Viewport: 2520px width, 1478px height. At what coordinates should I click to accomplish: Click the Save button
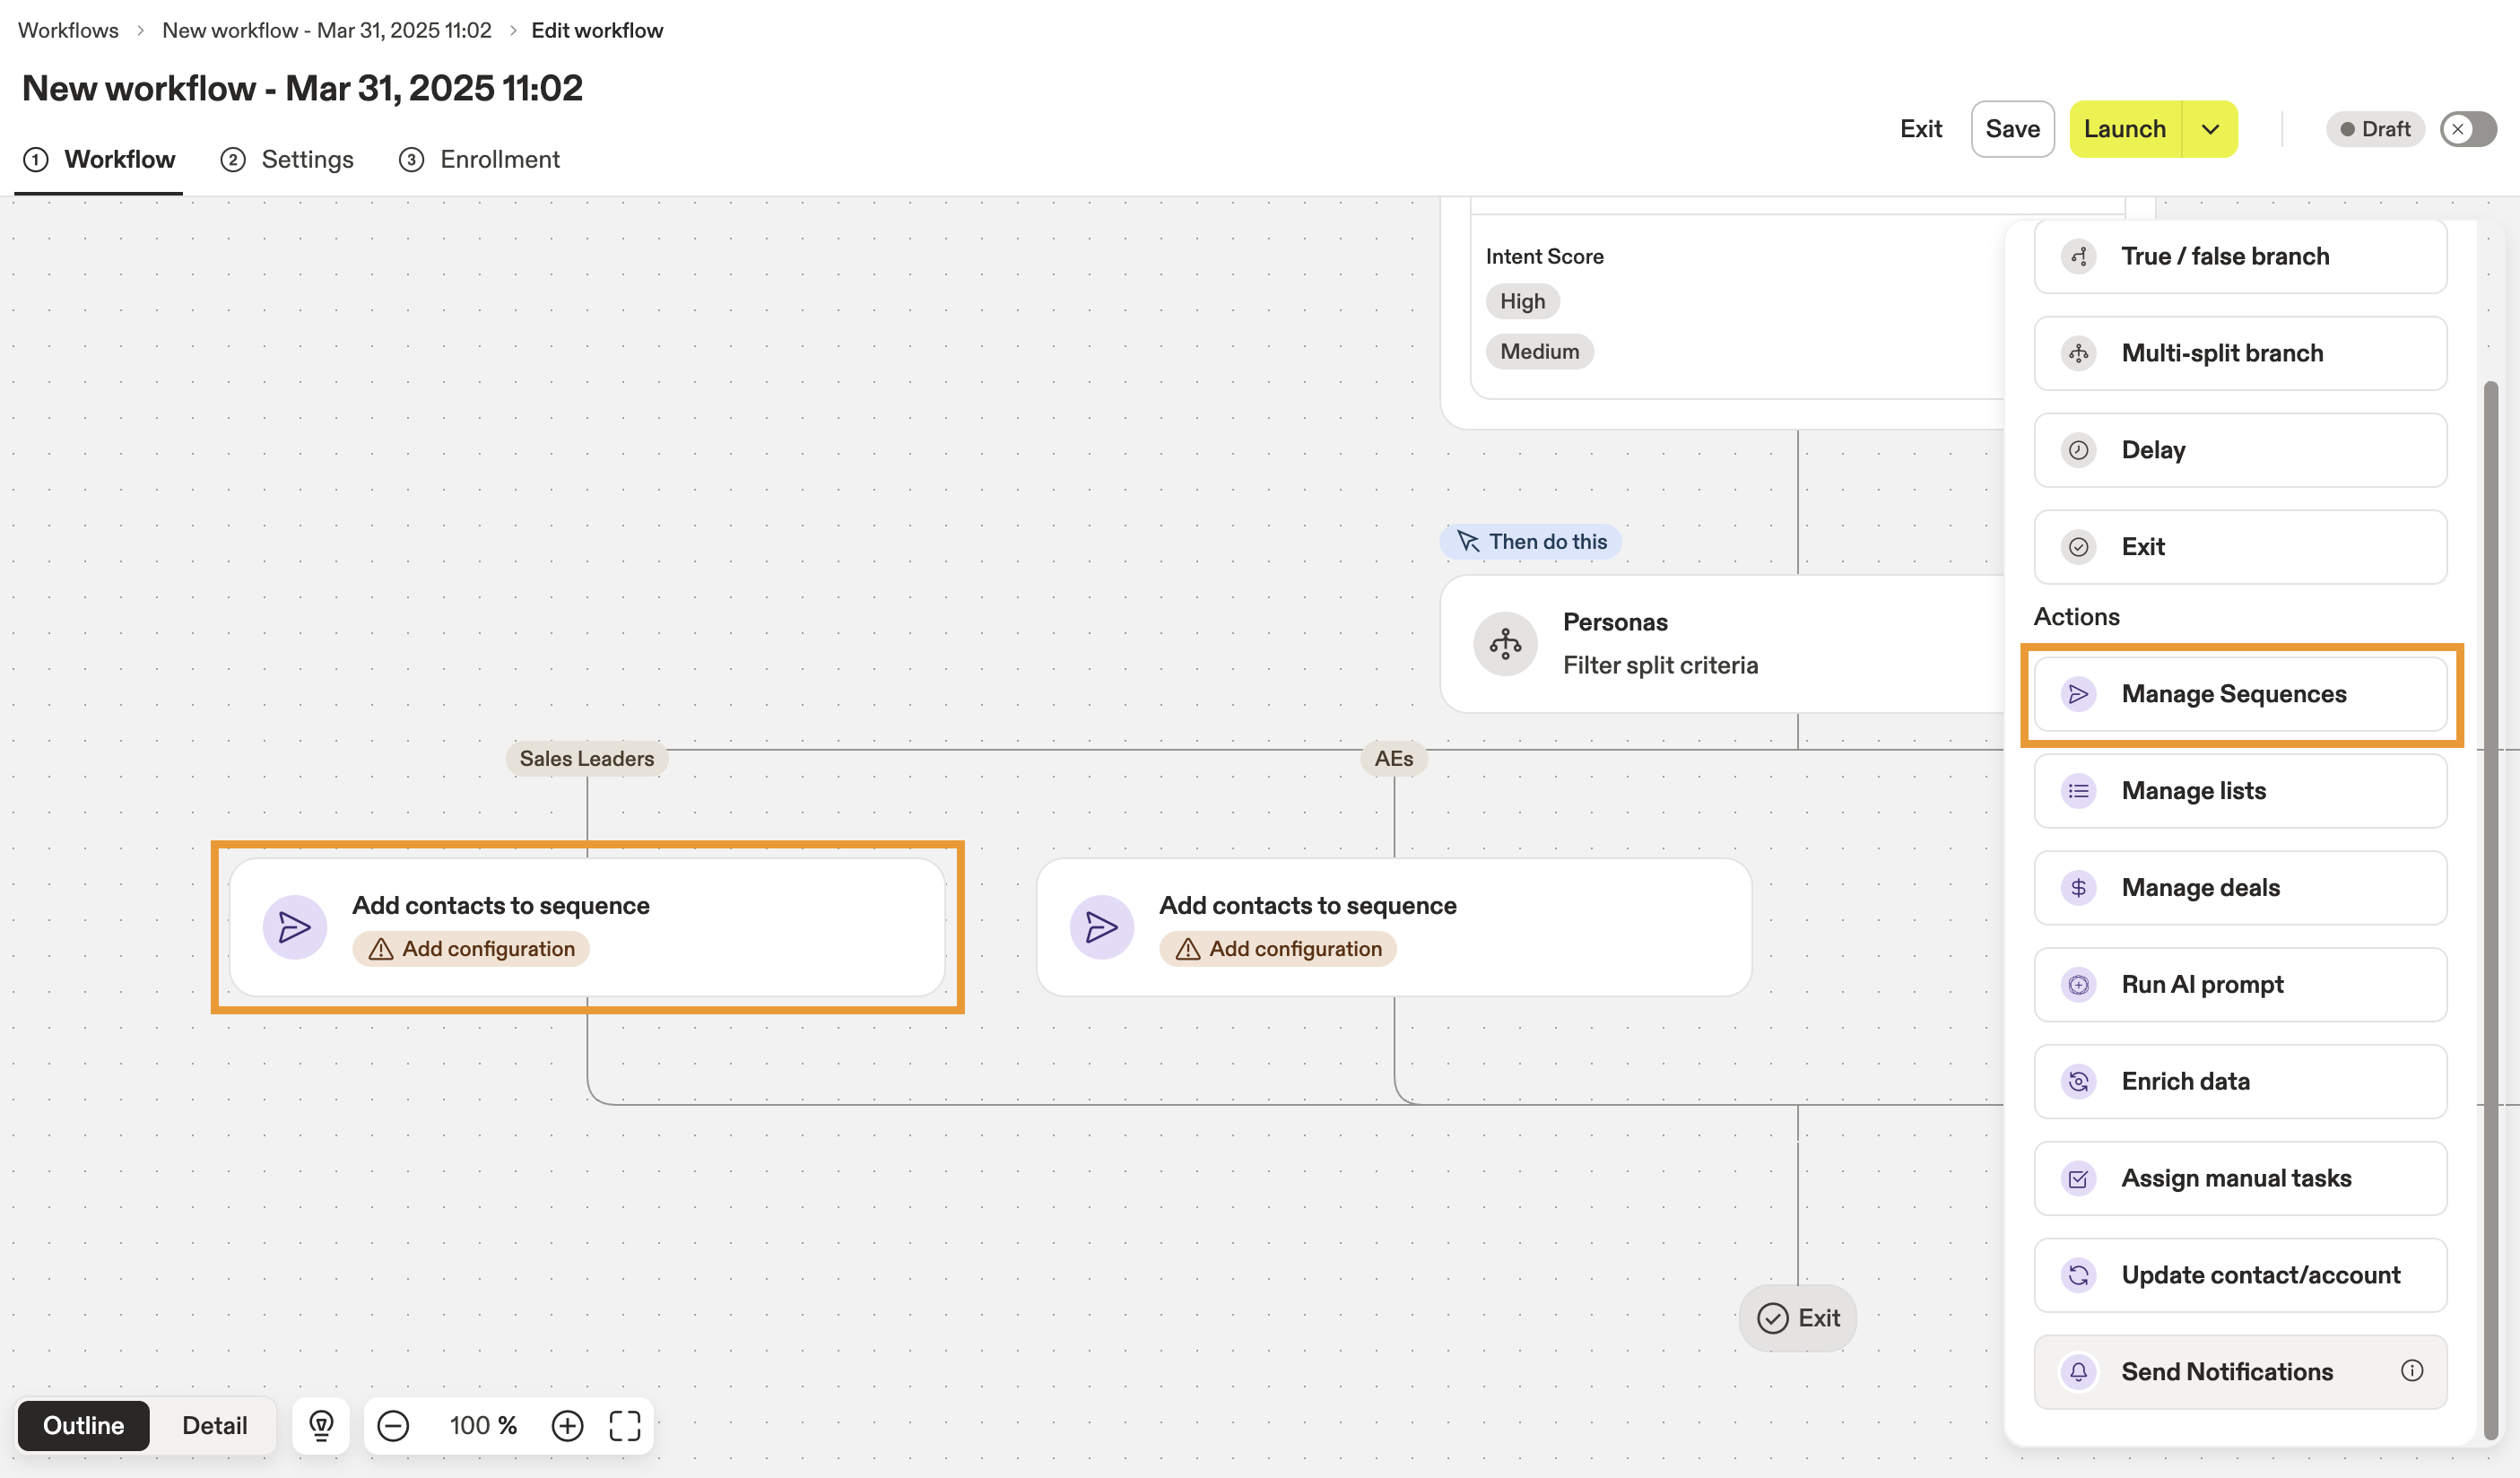point(2012,129)
